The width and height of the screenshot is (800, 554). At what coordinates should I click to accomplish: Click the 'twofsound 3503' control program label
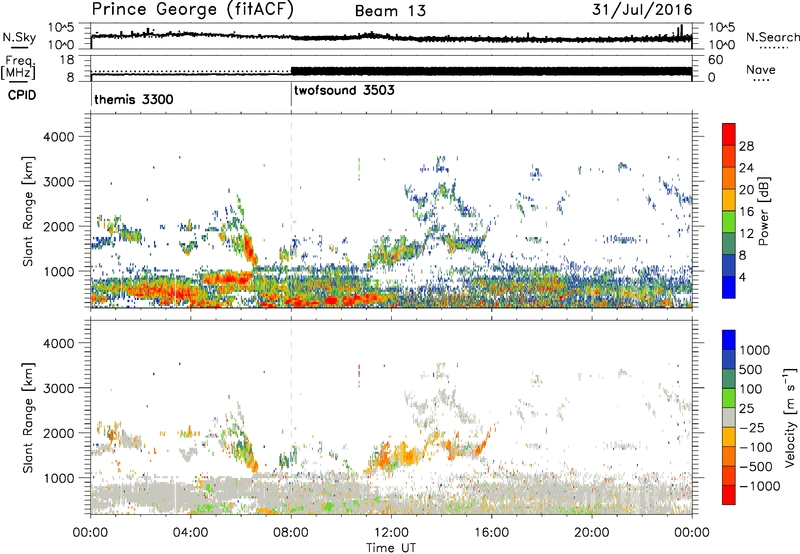[x=344, y=90]
